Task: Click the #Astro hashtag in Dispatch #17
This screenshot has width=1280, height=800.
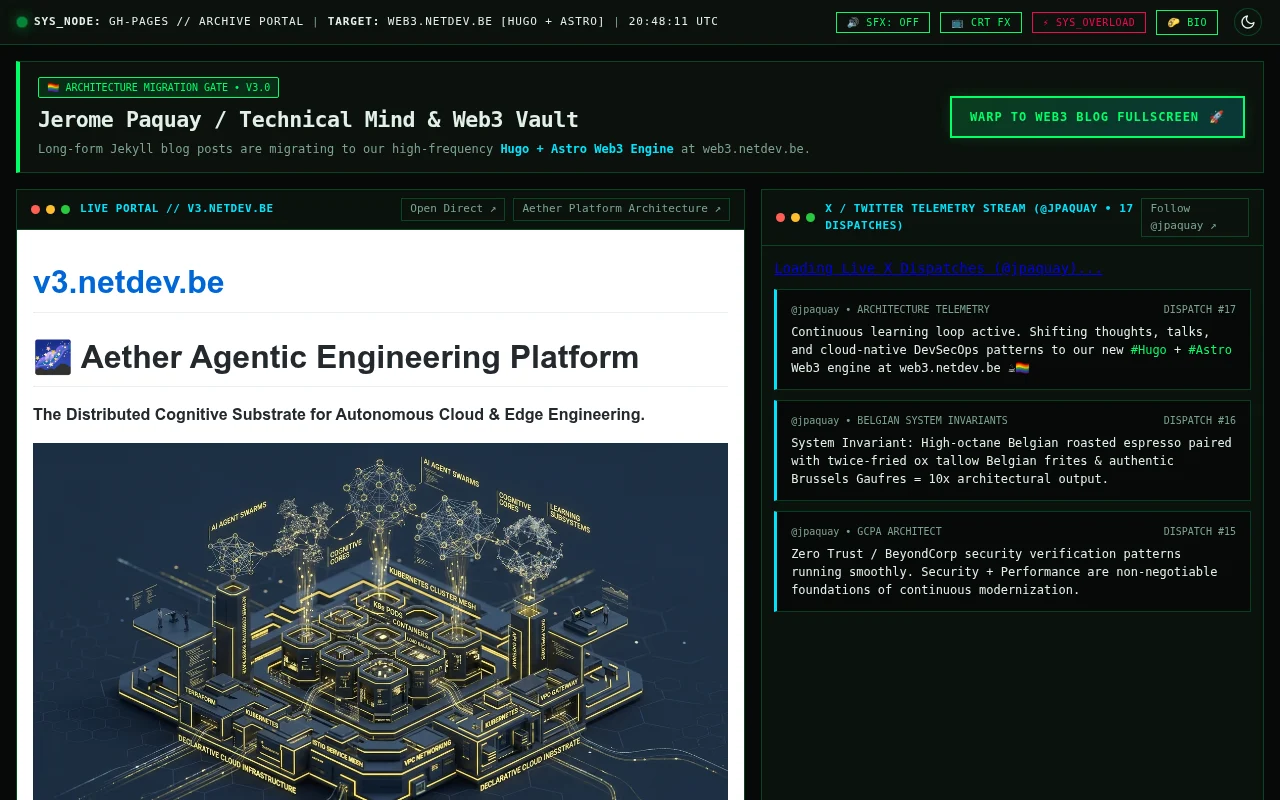Action: tap(1210, 350)
